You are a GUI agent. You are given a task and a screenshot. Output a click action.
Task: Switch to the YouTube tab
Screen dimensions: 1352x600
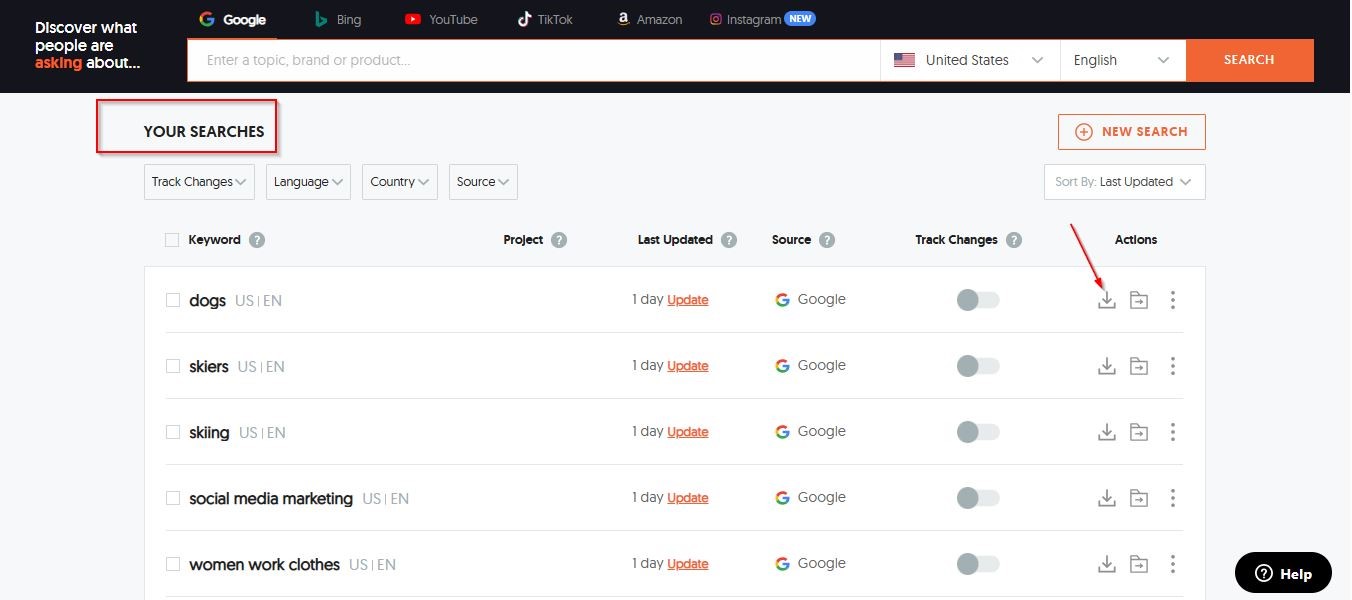tap(441, 19)
